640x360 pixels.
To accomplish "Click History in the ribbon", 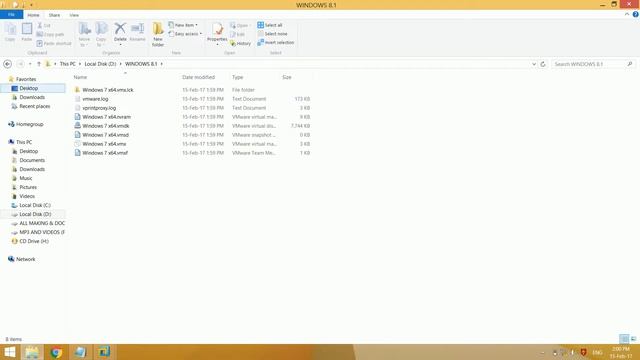I will coord(241,43).
